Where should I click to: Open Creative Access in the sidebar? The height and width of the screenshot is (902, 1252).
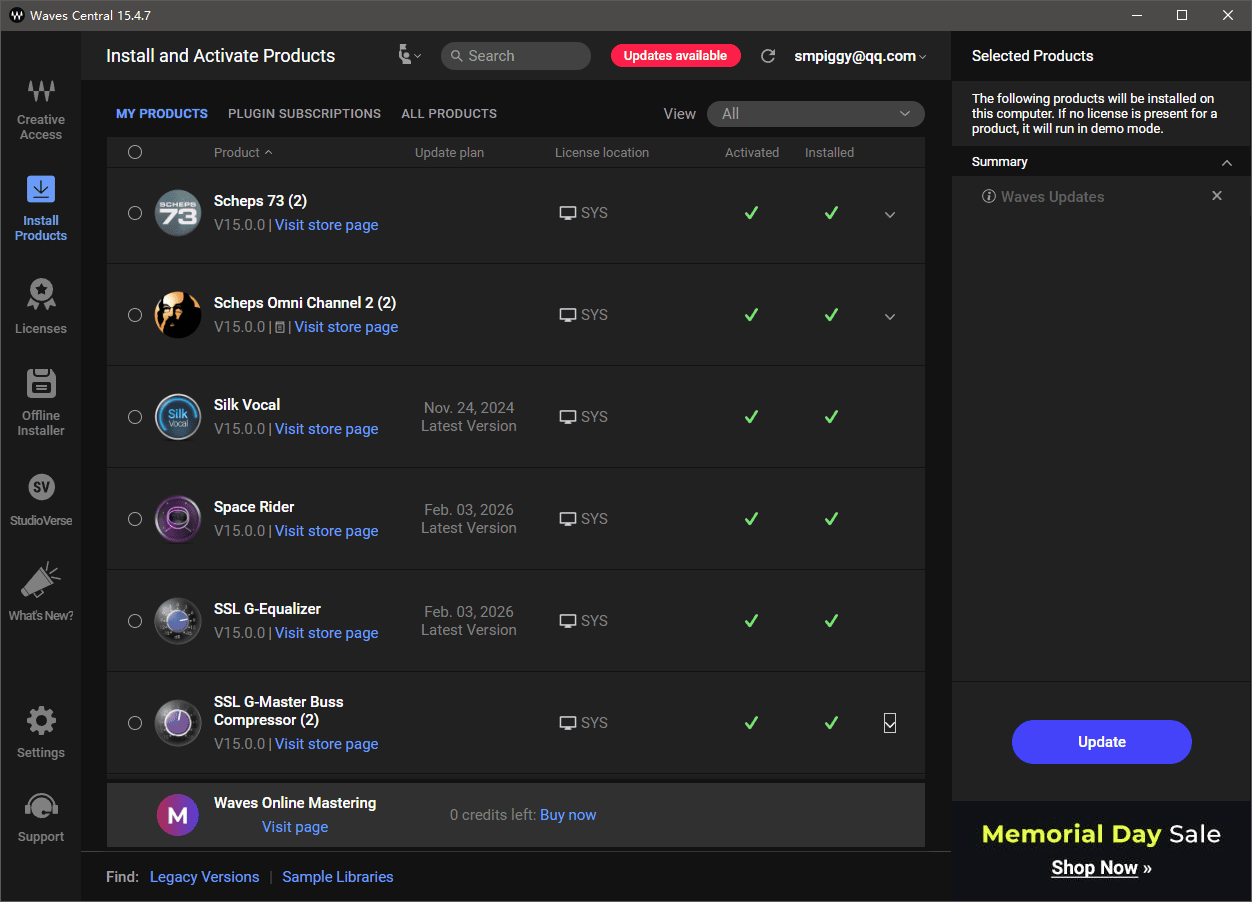pos(41,109)
